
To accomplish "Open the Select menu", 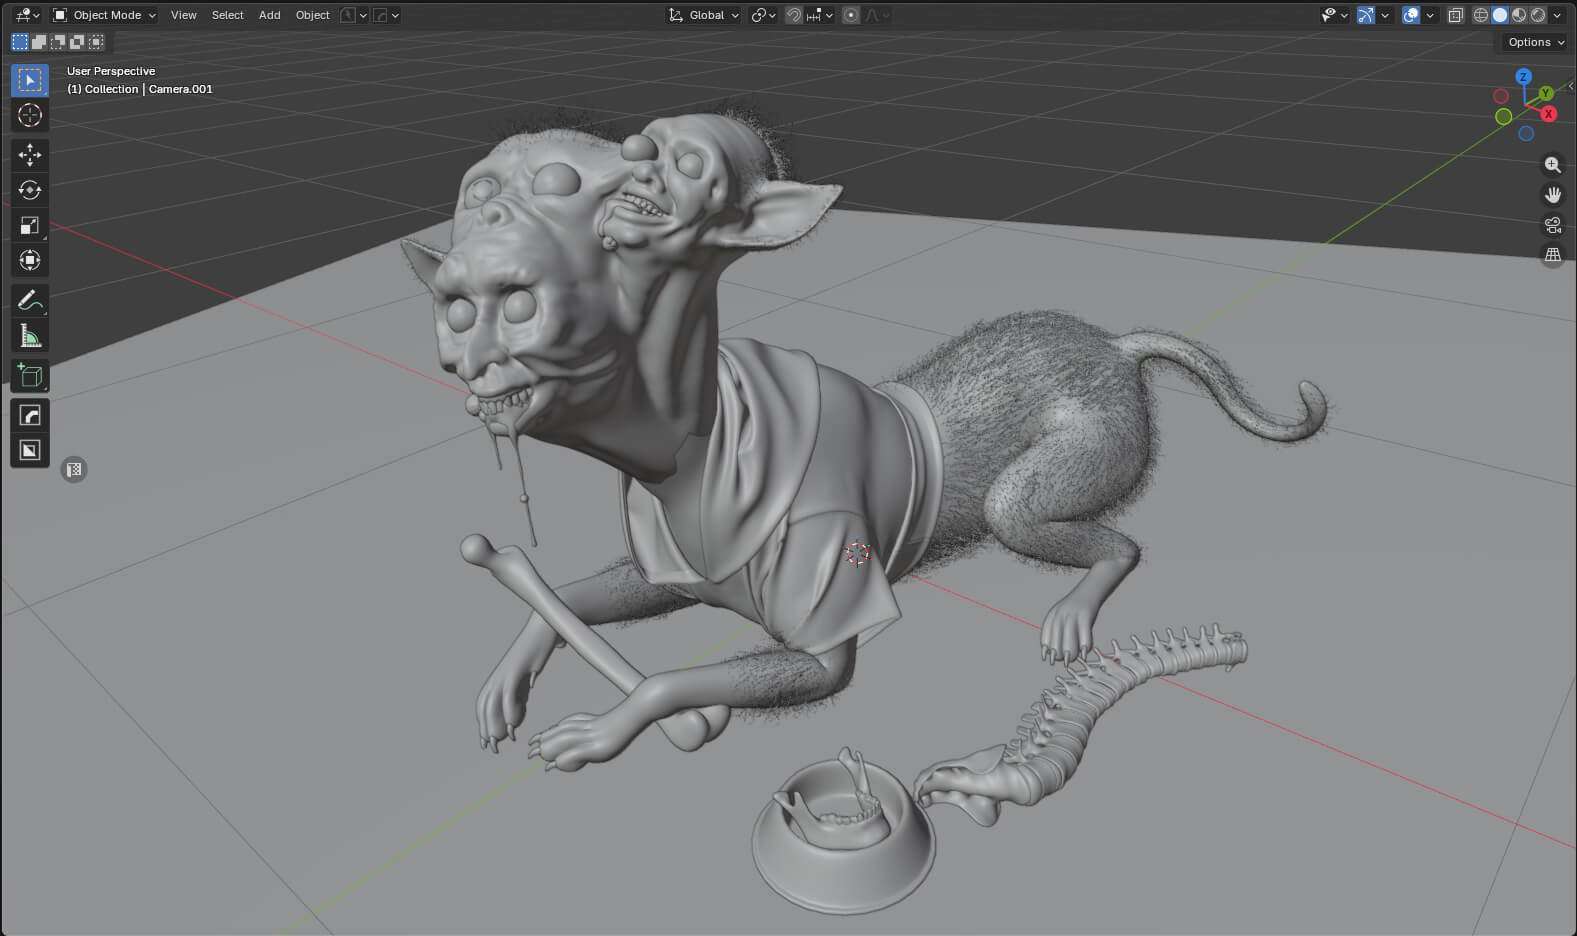I will [228, 15].
